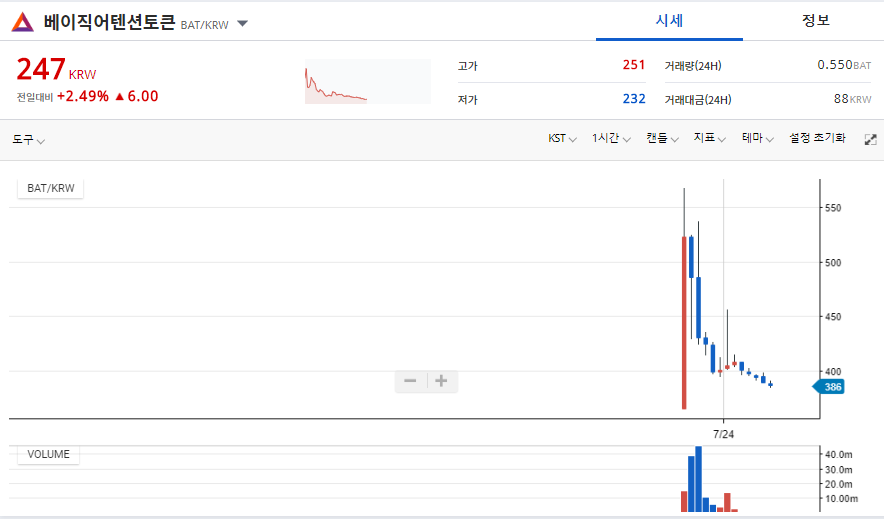Click the 설정 초기화 reset button

click(817, 139)
